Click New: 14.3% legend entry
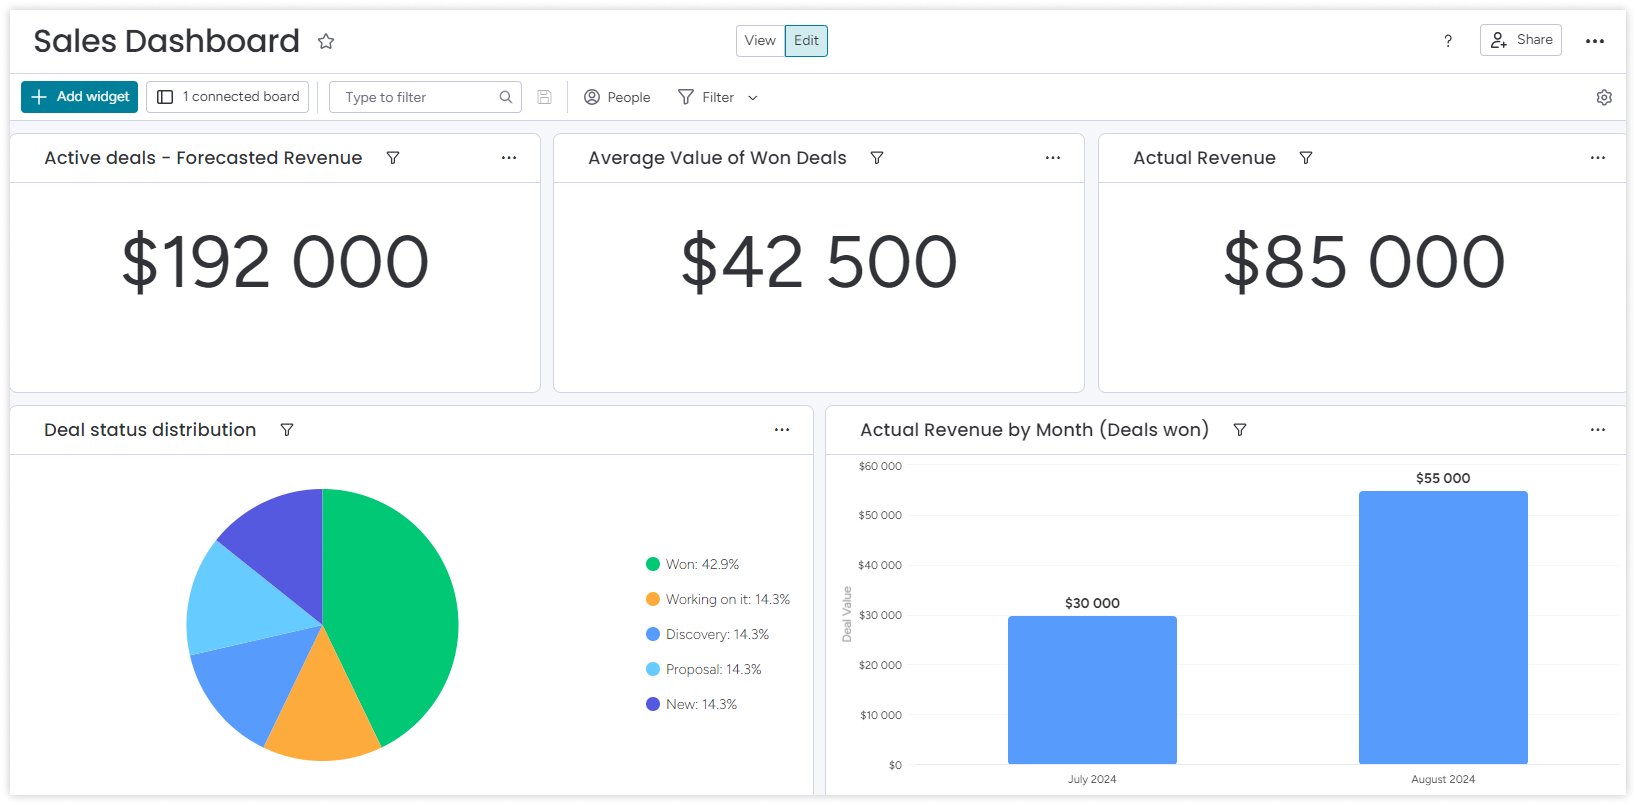This screenshot has width=1636, height=805. (x=692, y=704)
